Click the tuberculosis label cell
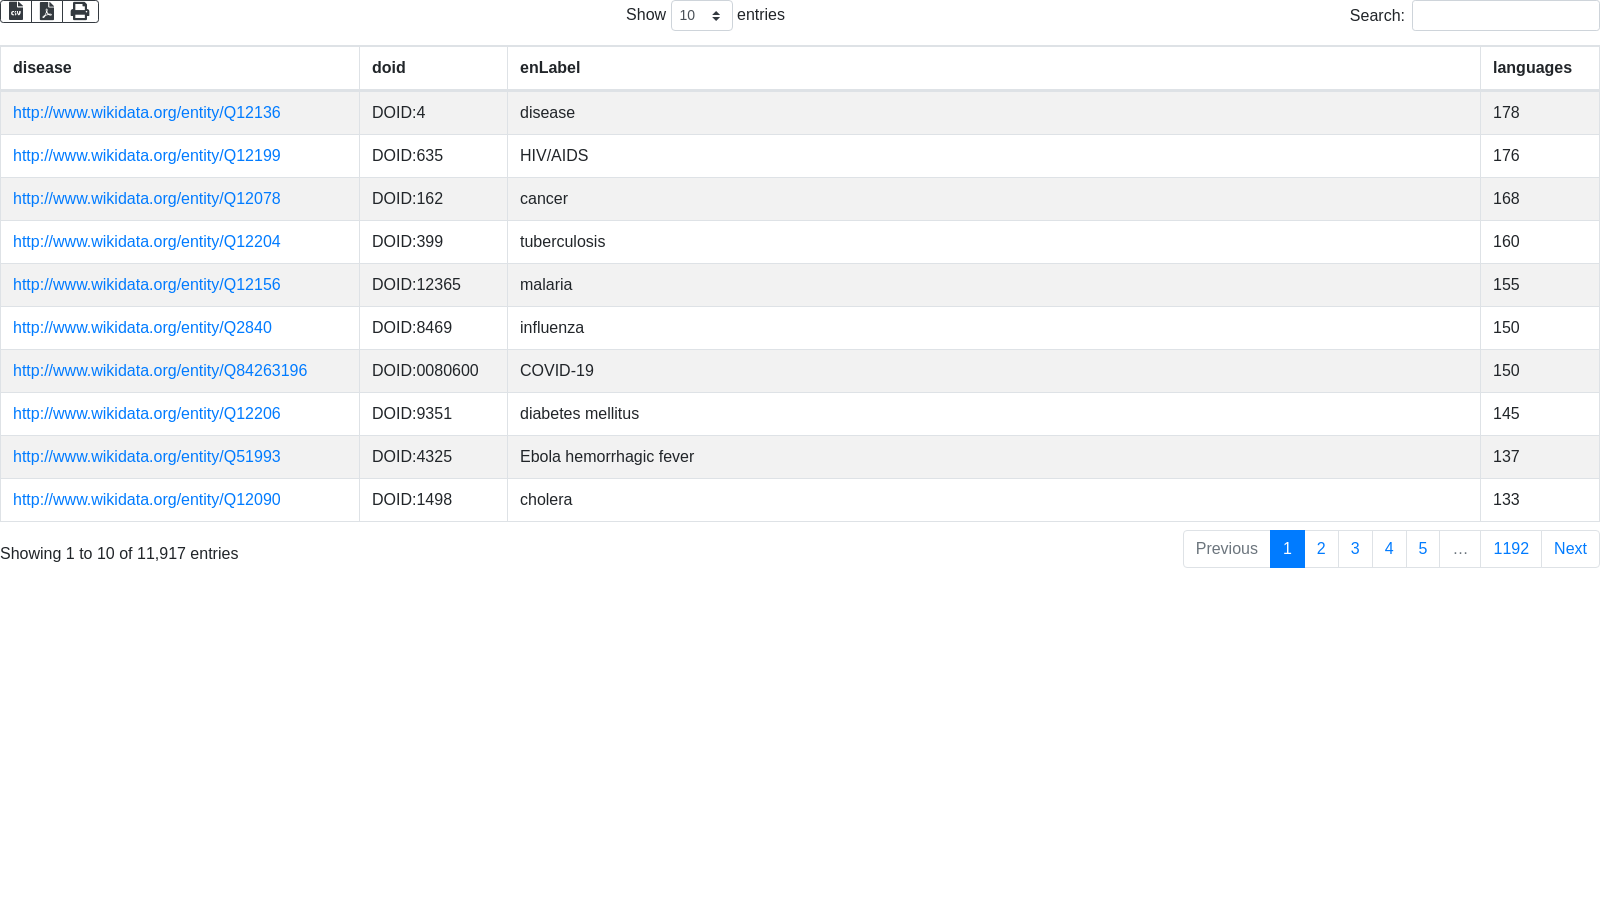This screenshot has height=900, width=1600. tap(994, 242)
